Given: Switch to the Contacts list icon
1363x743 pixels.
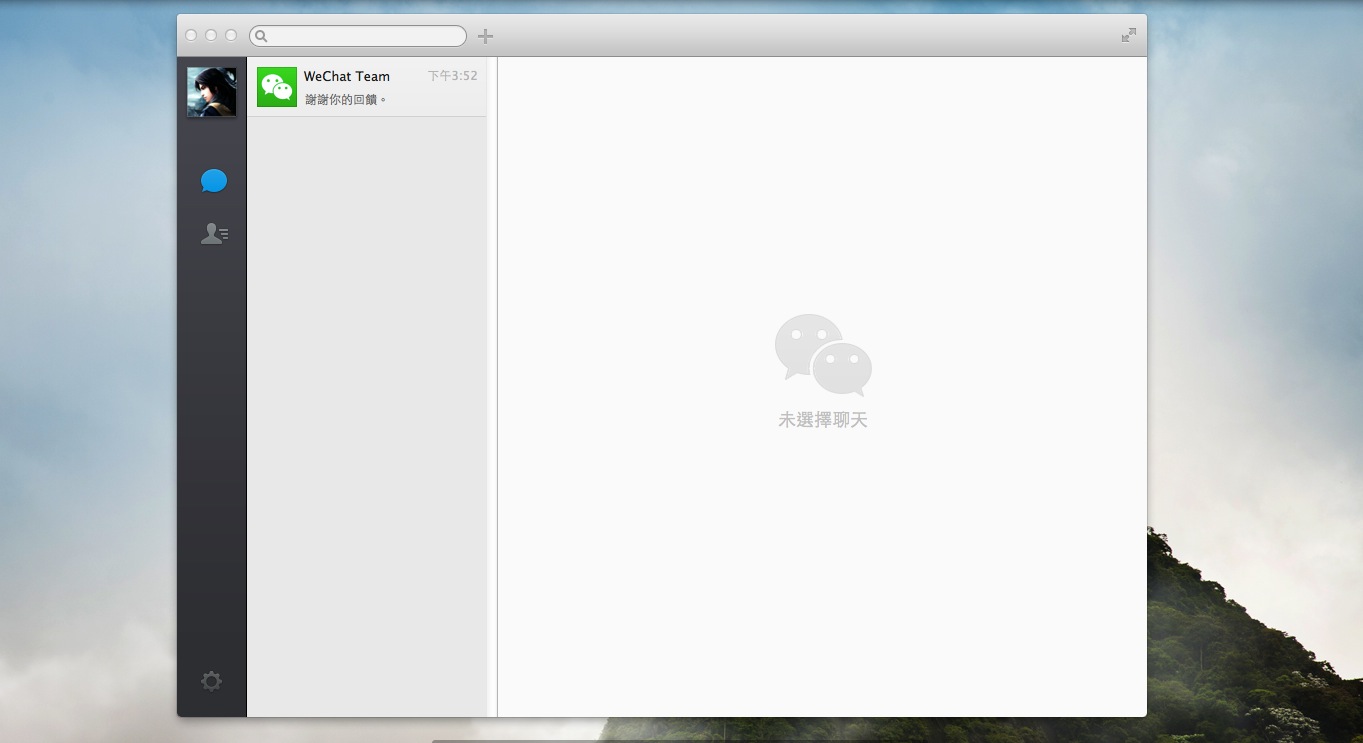Looking at the screenshot, I should coord(213,234).
